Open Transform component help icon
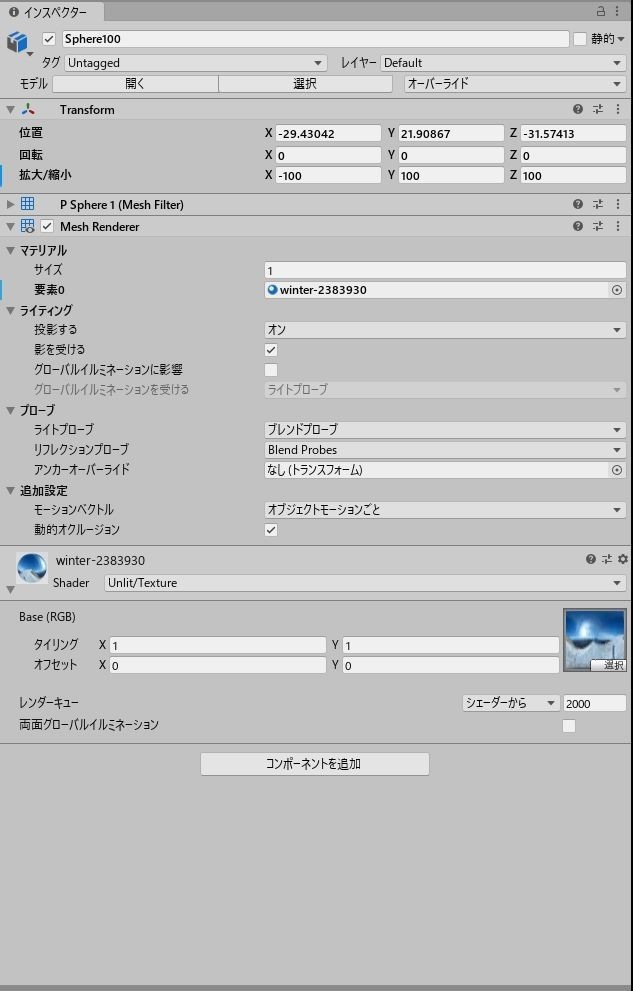This screenshot has height=991, width=633. pos(577,109)
